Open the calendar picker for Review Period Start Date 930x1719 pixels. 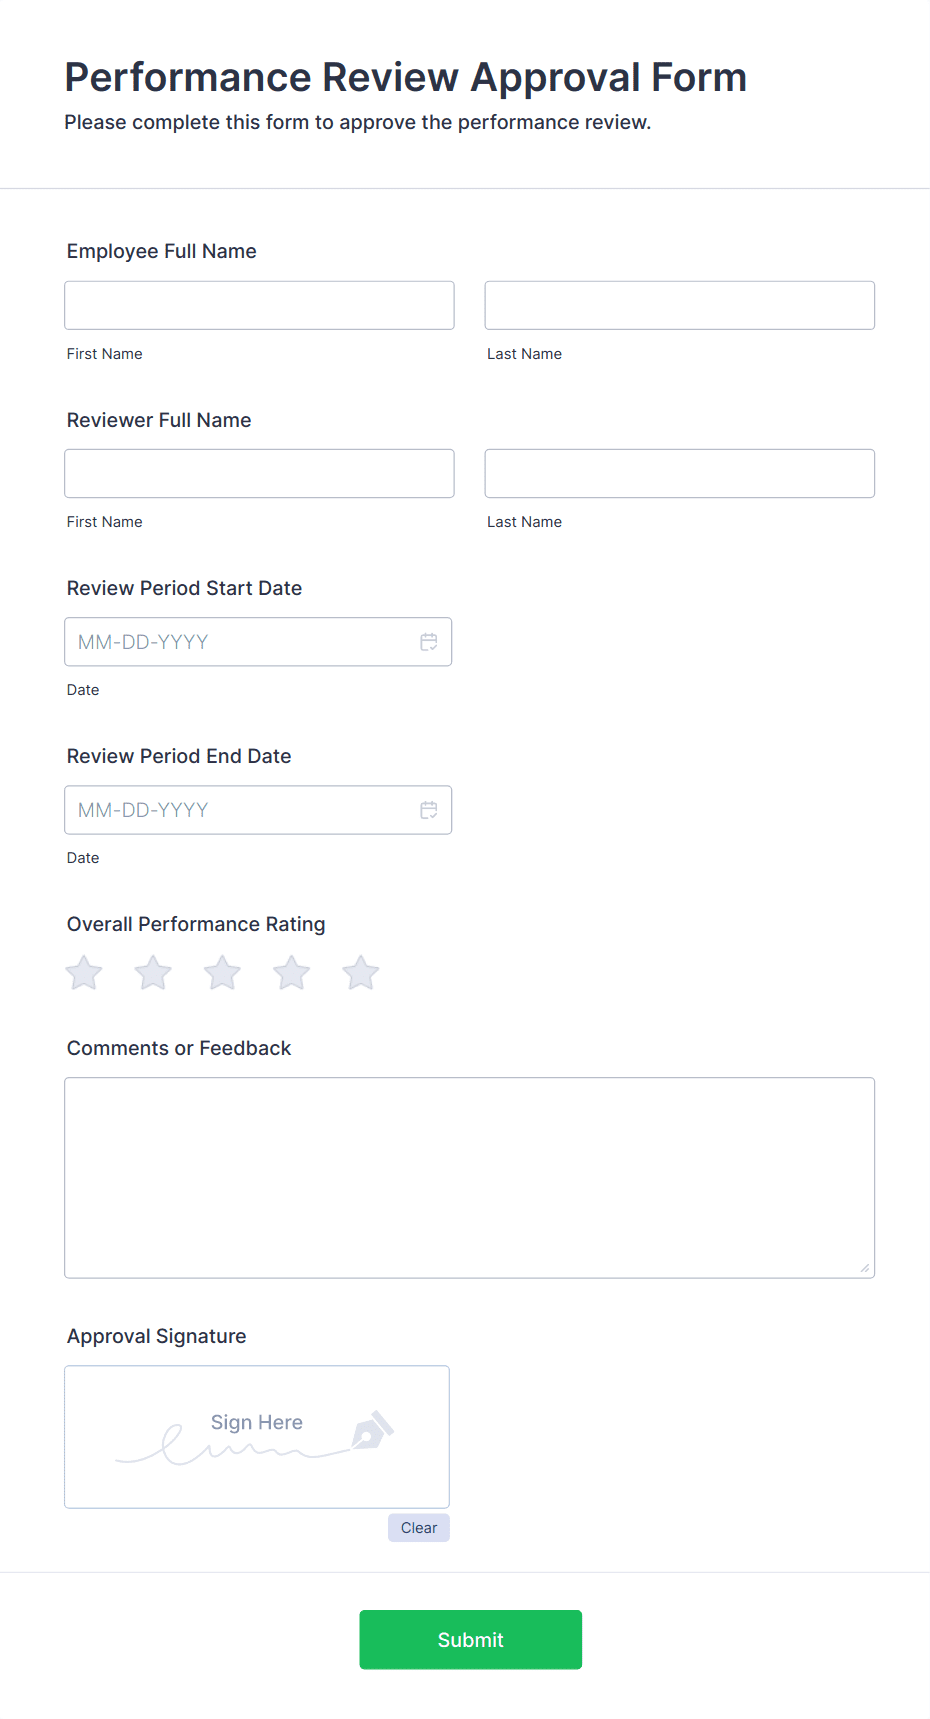click(x=429, y=641)
